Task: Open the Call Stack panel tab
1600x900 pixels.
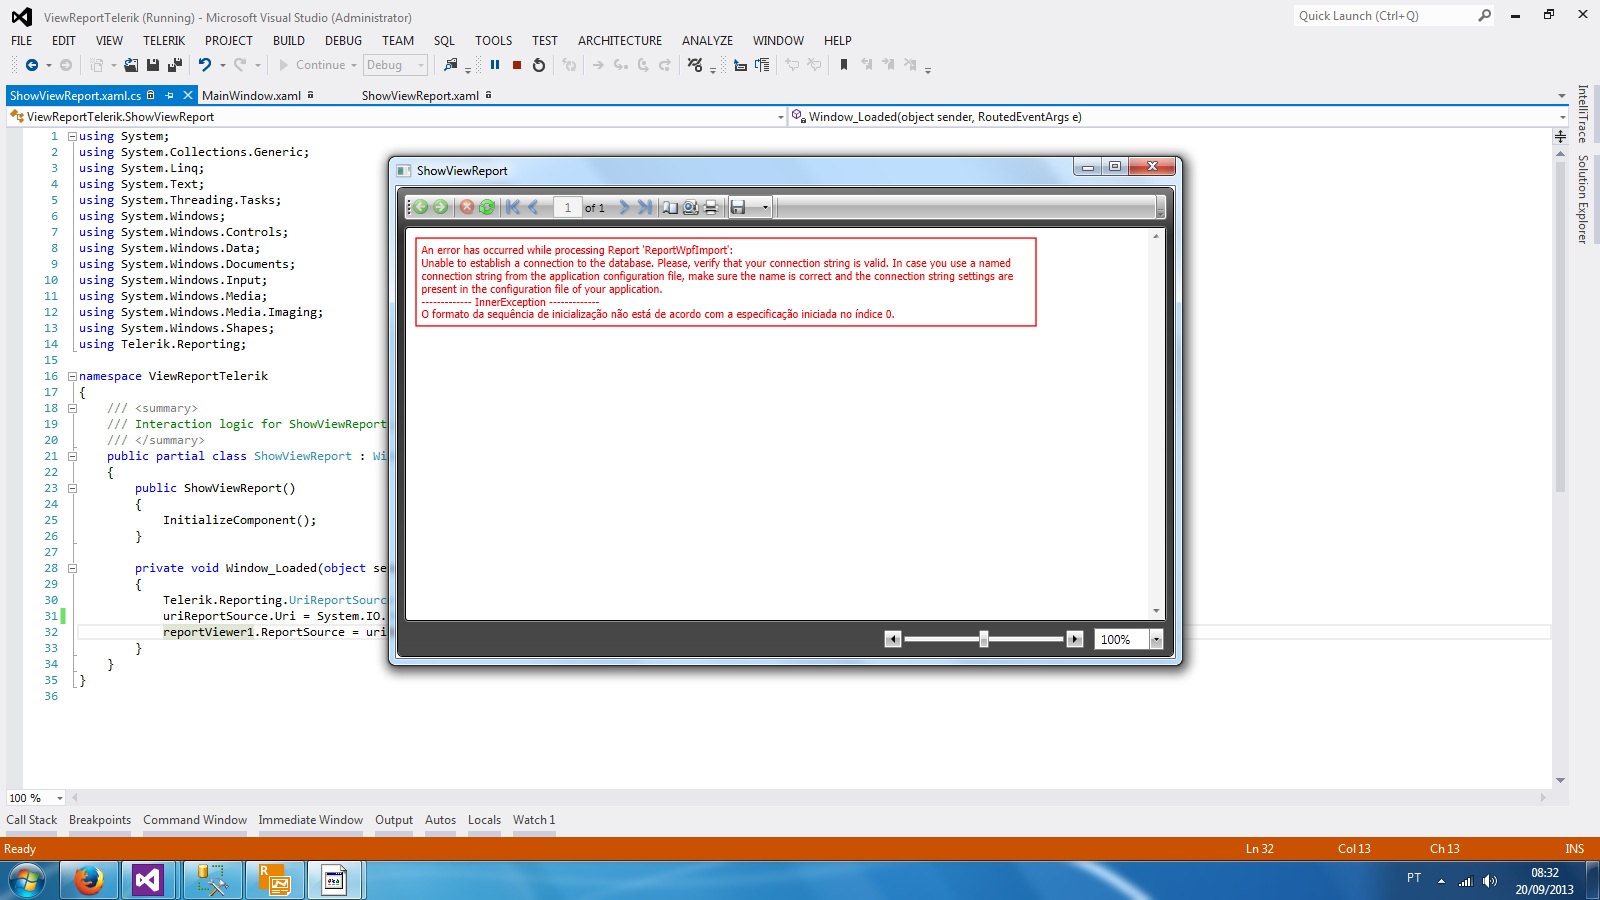Action: point(32,820)
